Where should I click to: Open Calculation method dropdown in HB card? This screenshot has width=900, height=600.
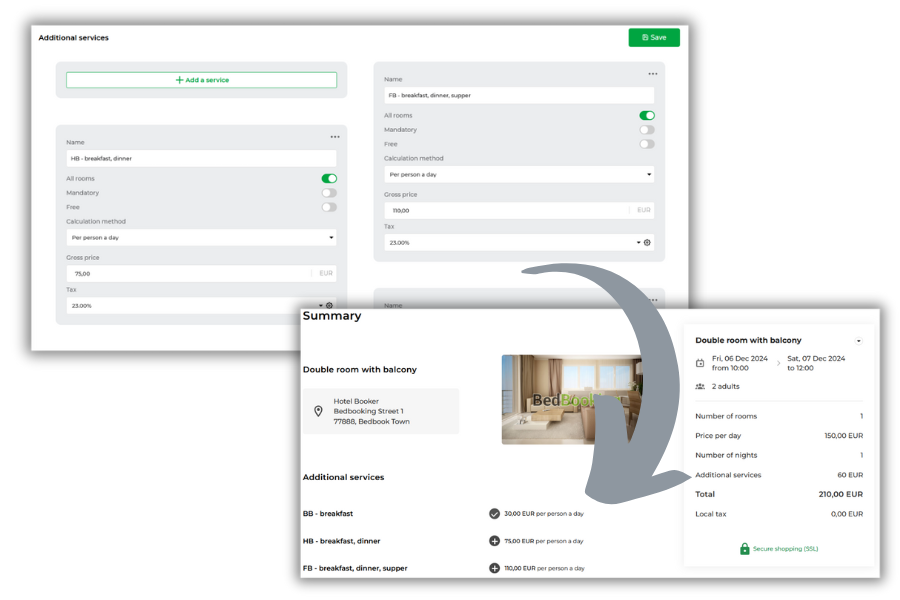[x=201, y=238]
